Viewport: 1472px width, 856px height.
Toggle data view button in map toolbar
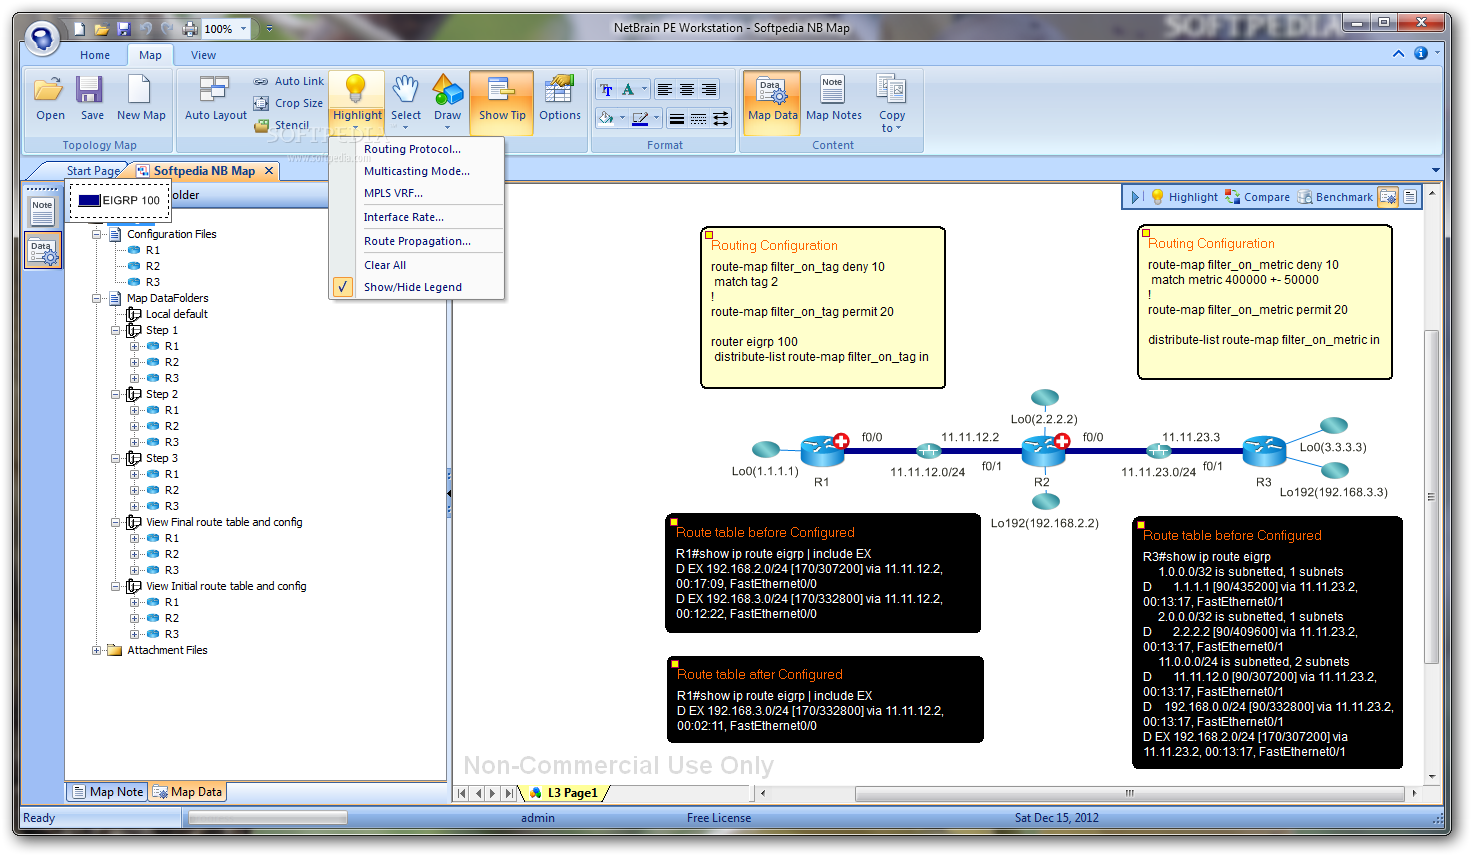pos(1388,197)
